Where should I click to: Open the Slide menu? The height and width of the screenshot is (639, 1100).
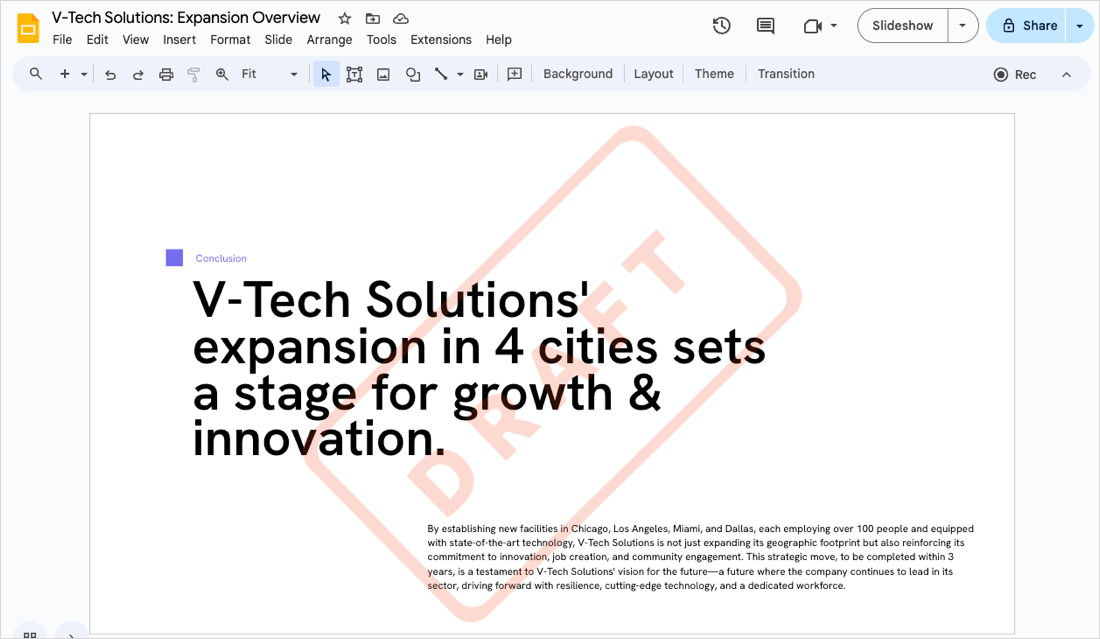click(278, 39)
